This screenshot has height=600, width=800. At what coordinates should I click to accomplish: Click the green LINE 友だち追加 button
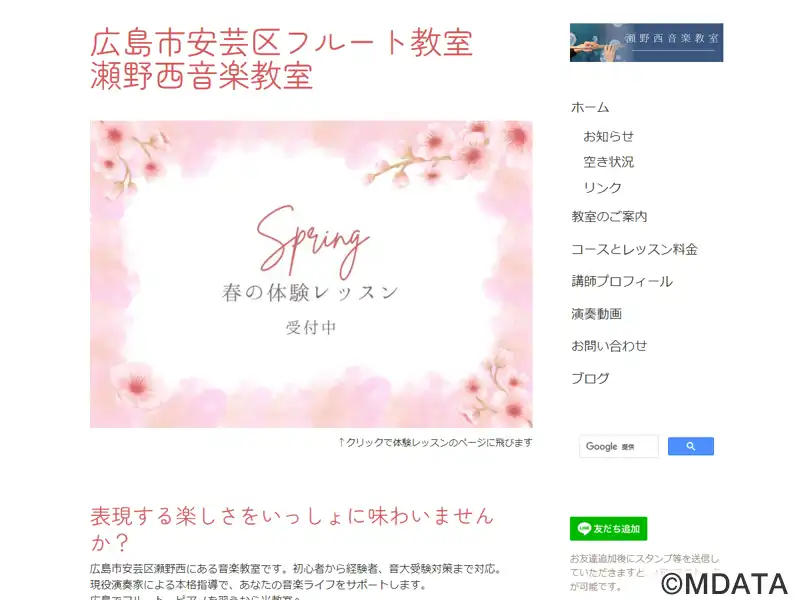pyautogui.click(x=608, y=529)
